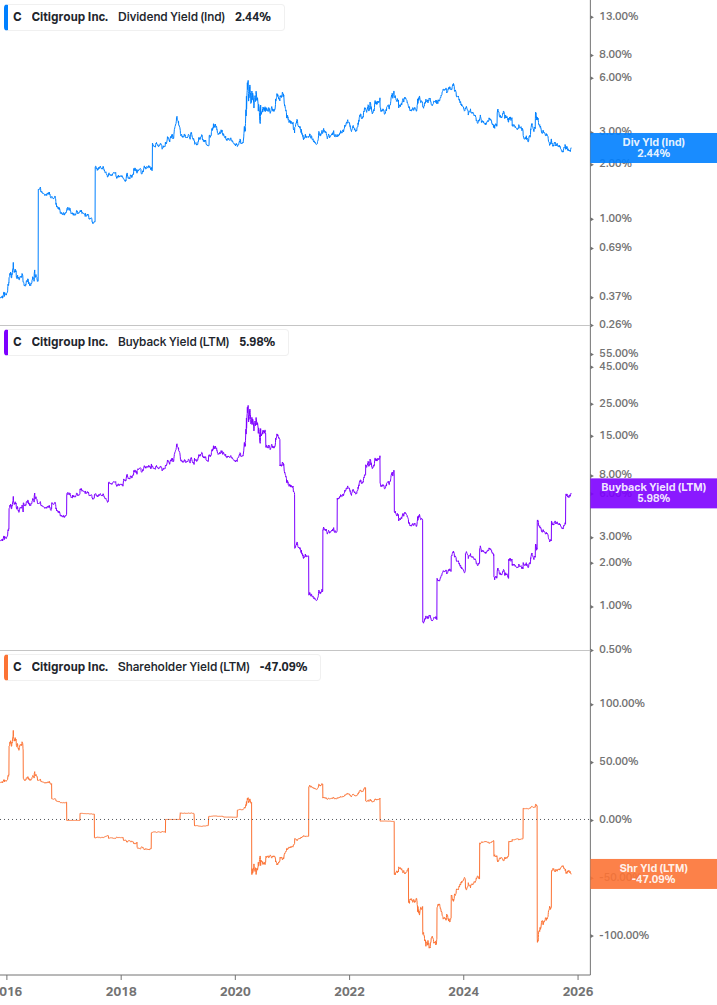Click the C ticker symbol in the Shareholder Yield legend

coord(17,667)
